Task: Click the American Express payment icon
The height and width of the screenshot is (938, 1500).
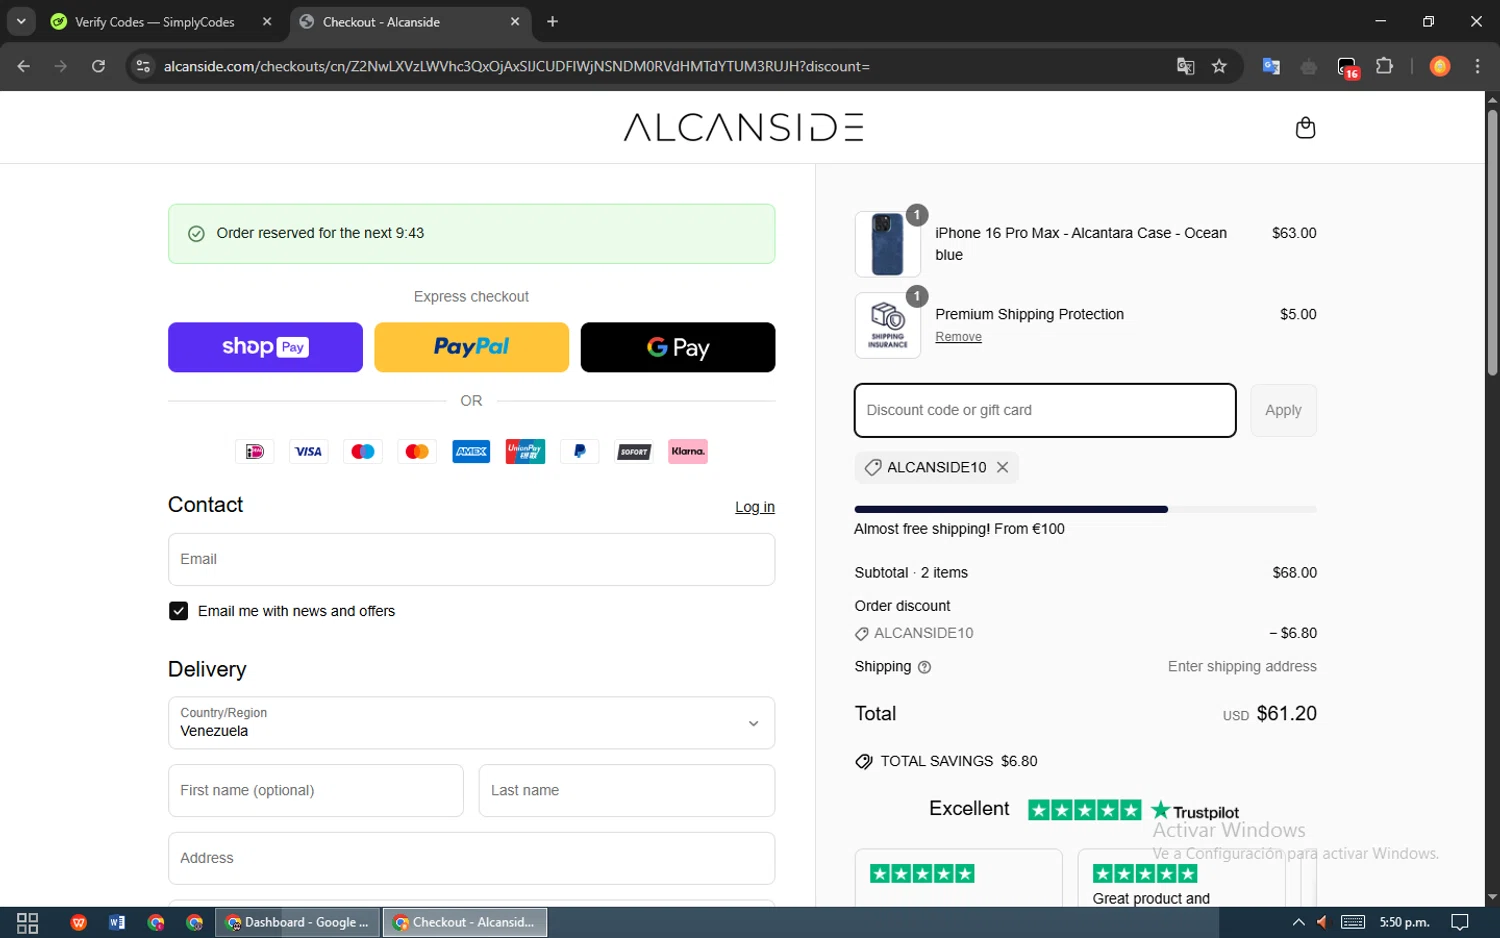Action: tap(471, 452)
